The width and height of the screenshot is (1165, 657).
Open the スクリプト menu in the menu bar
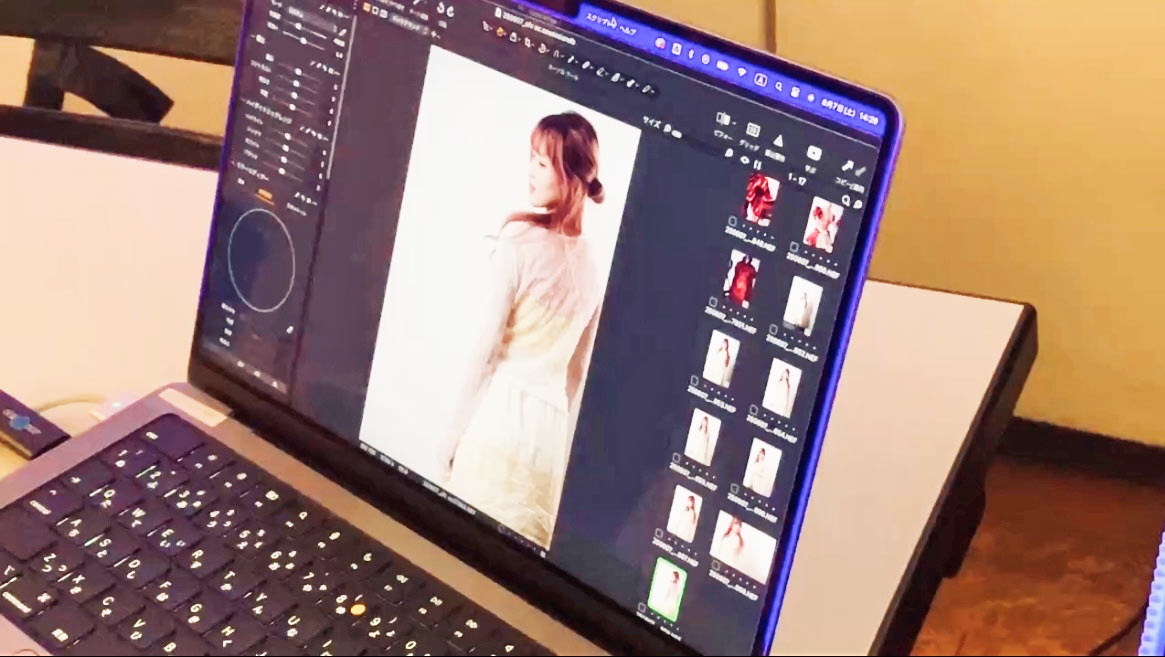point(602,21)
